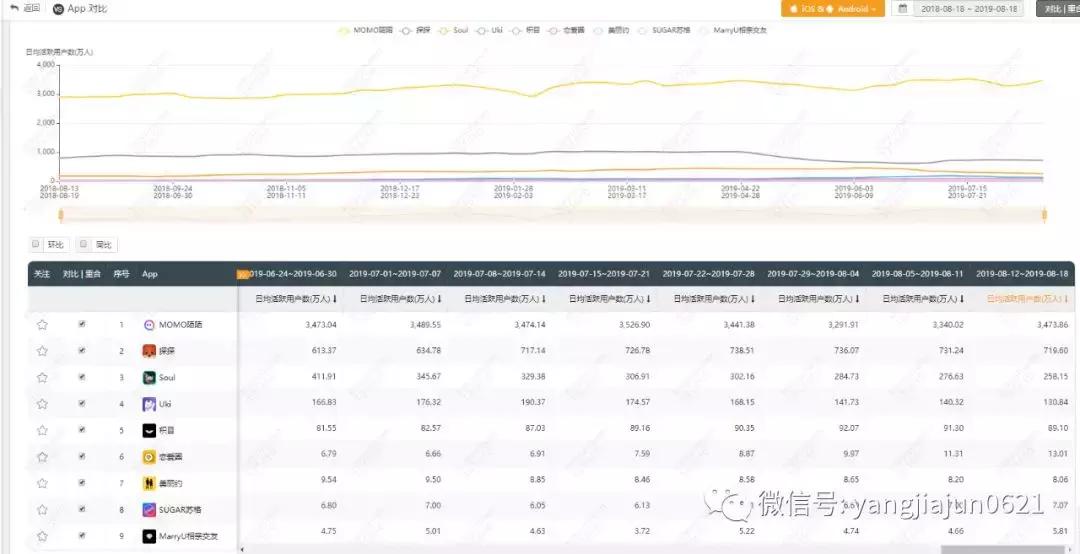The width and height of the screenshot is (1080, 554).
Task: Star the SUGAR苏格 app row
Action: click(42, 510)
